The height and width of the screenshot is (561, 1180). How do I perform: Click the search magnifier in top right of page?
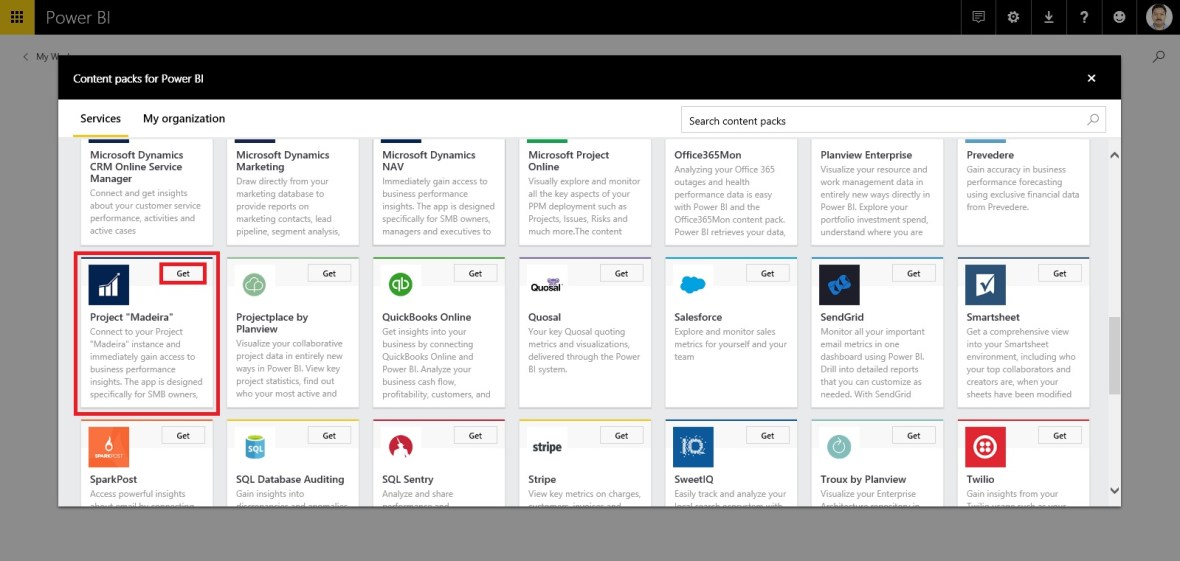pyautogui.click(x=1159, y=56)
